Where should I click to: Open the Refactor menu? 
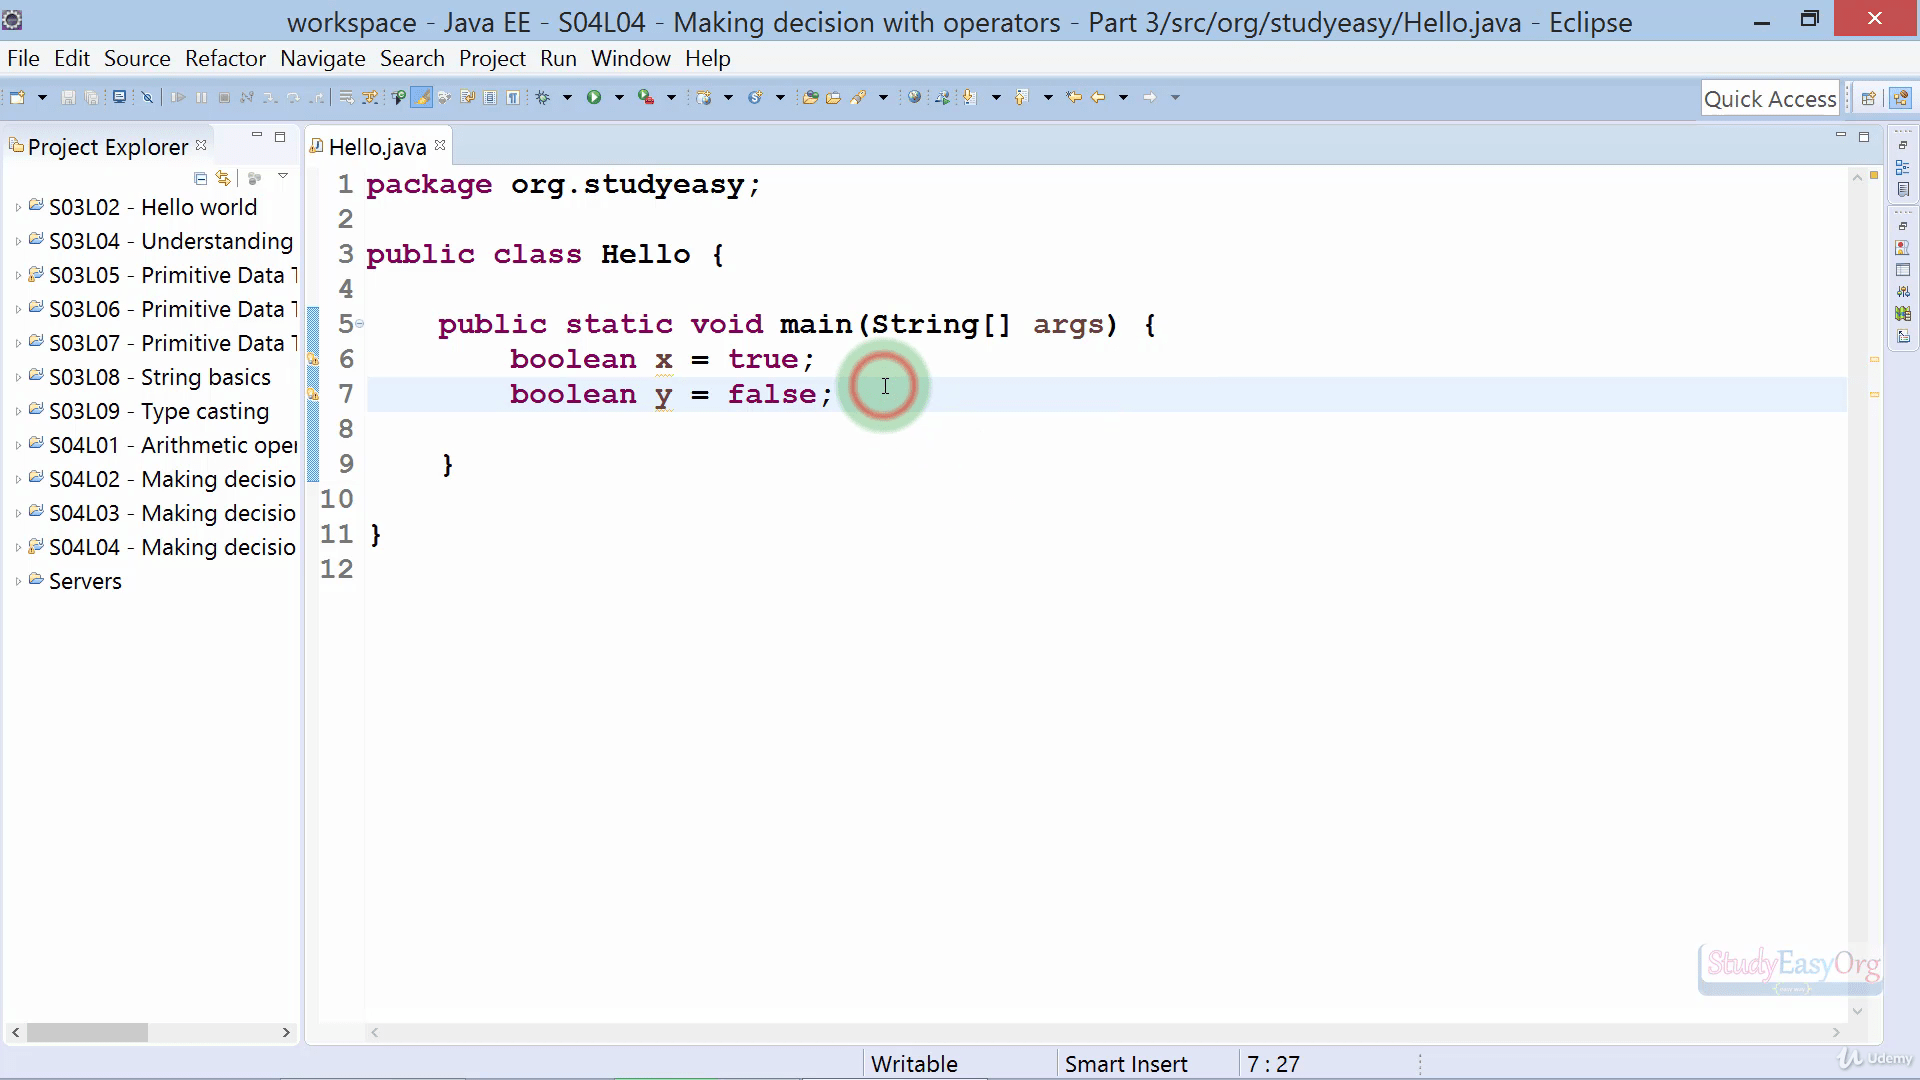[x=225, y=58]
